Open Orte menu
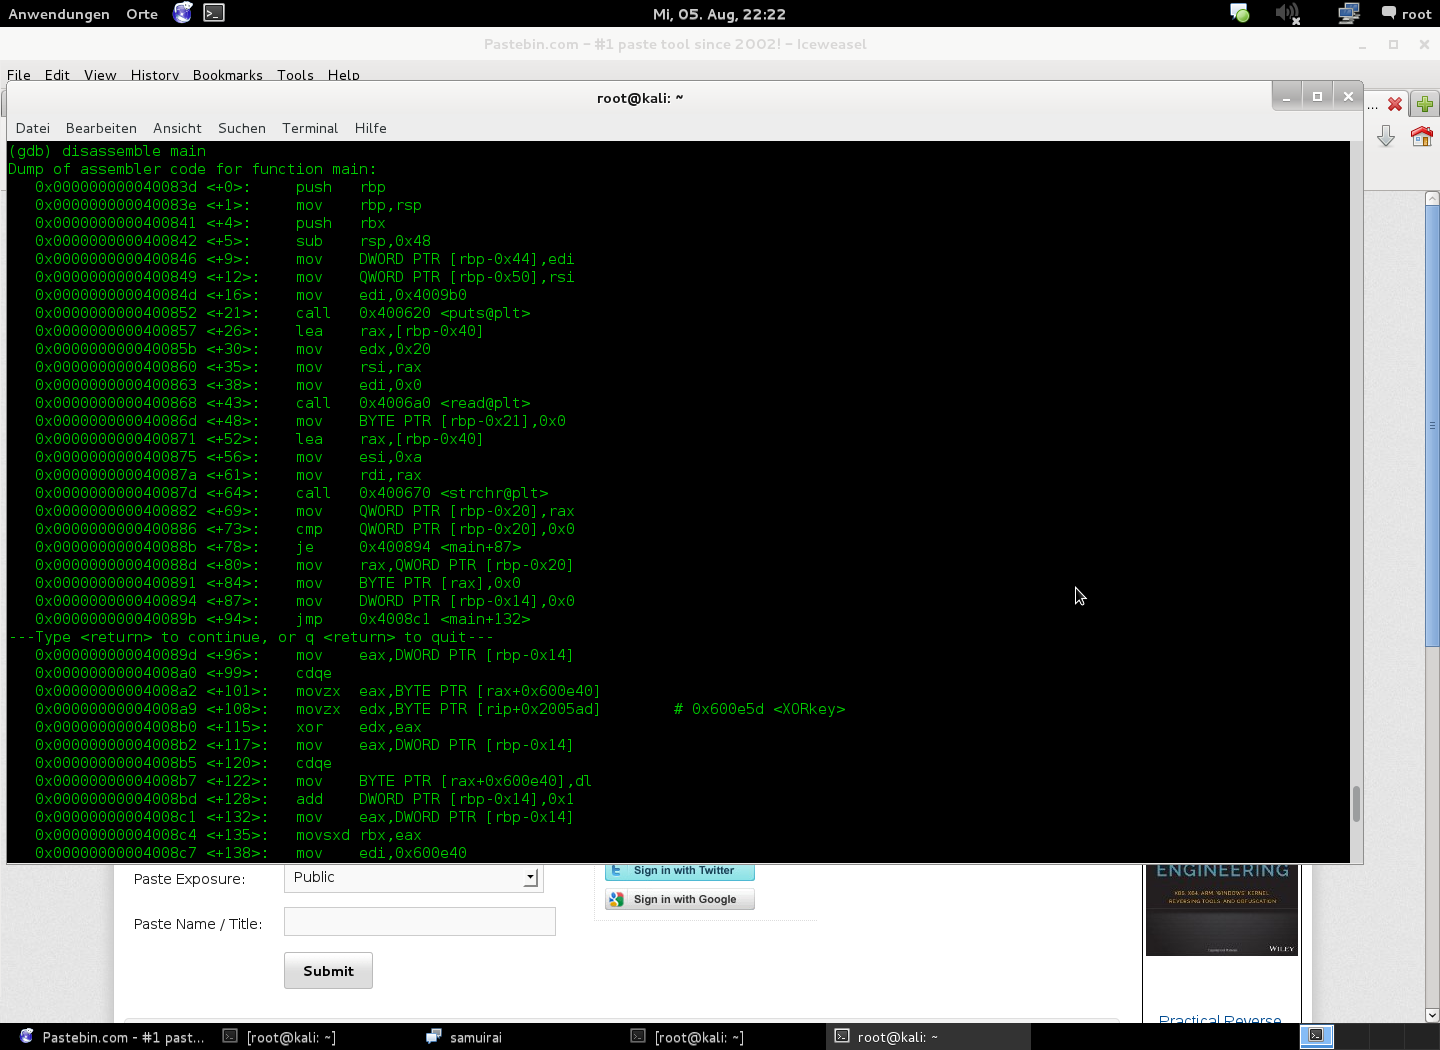 click(x=142, y=14)
